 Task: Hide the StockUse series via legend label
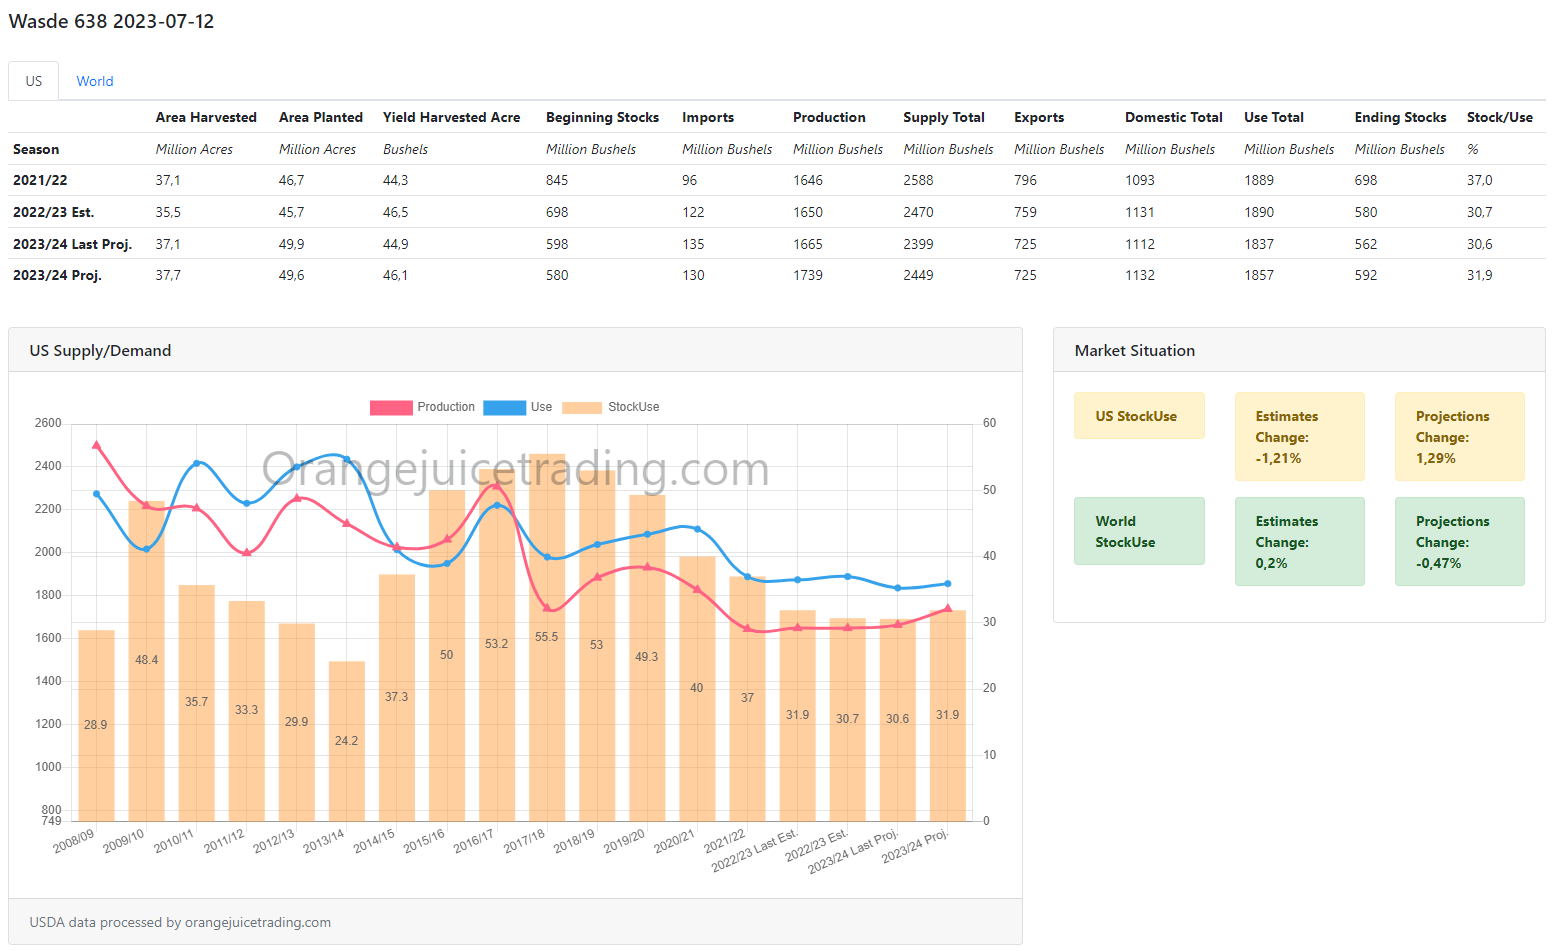[633, 407]
